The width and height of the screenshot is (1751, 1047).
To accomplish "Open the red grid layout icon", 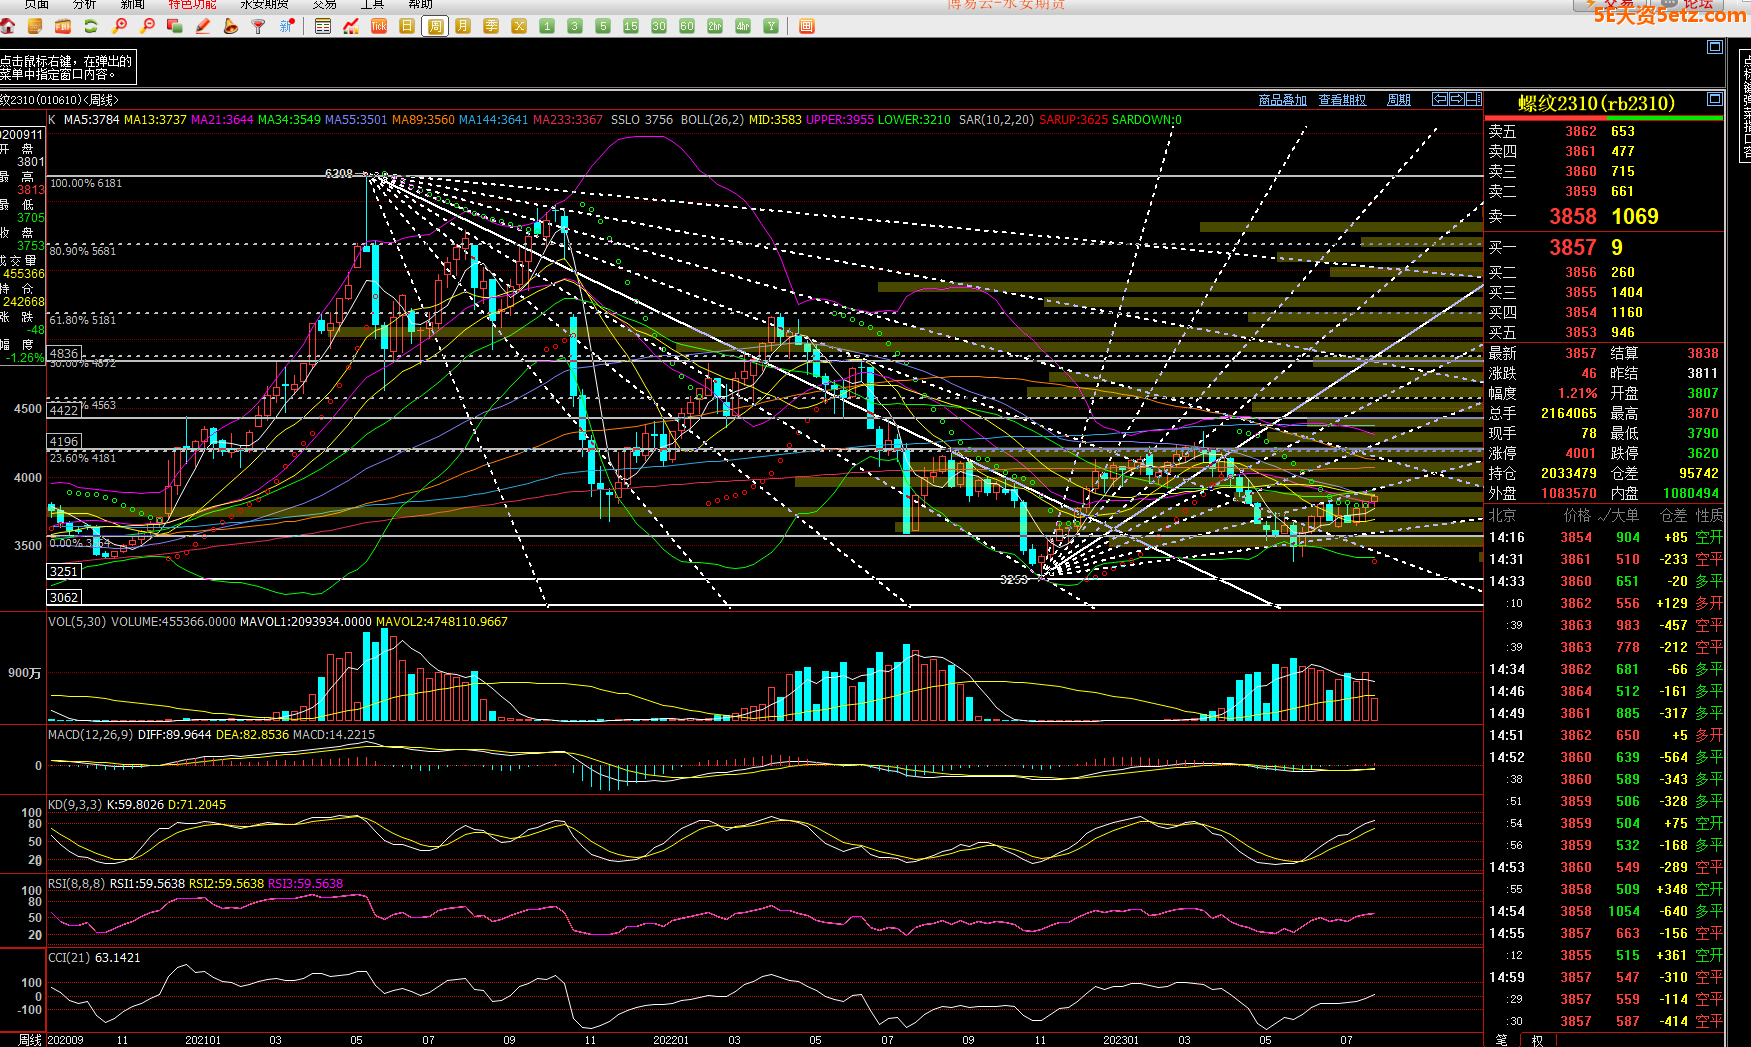I will coord(807,26).
